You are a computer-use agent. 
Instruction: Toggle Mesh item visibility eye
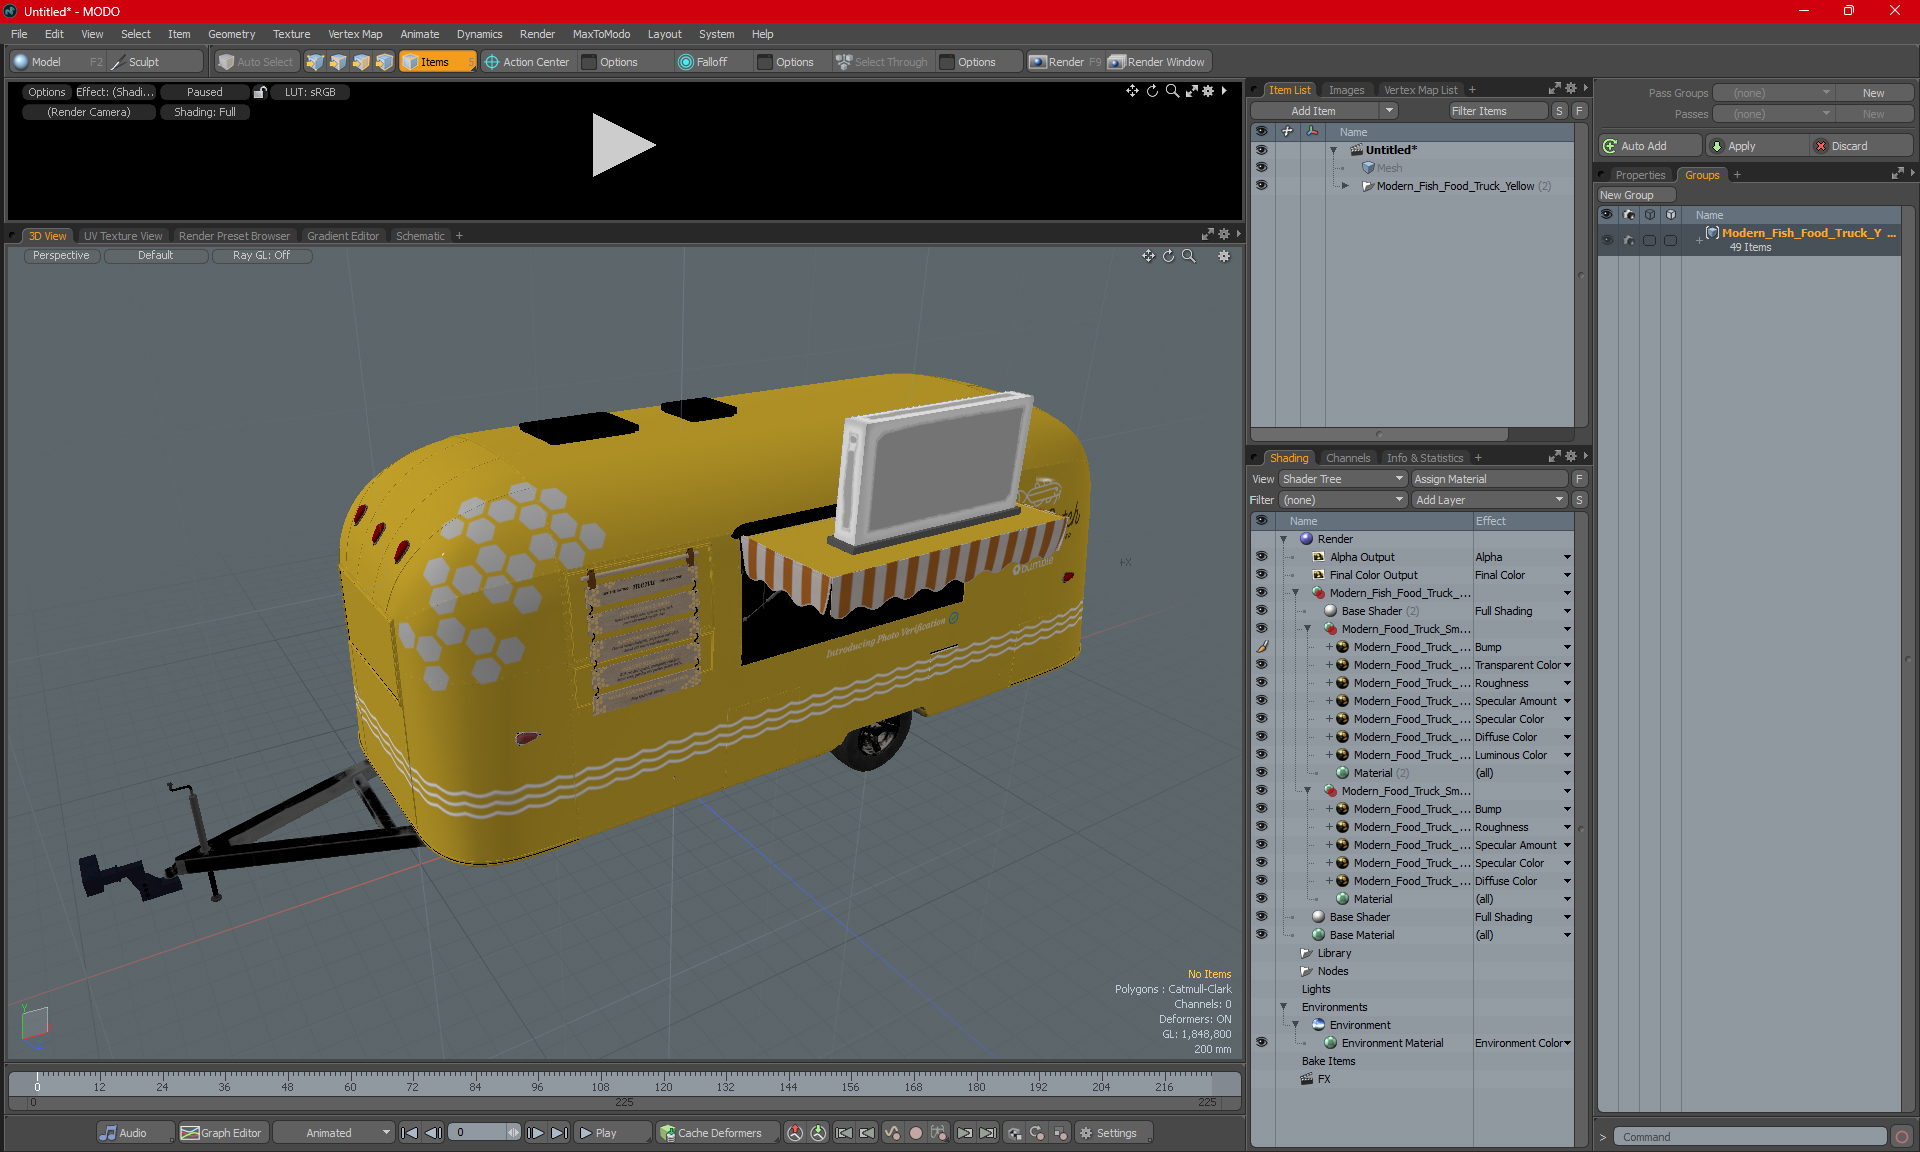click(x=1261, y=168)
